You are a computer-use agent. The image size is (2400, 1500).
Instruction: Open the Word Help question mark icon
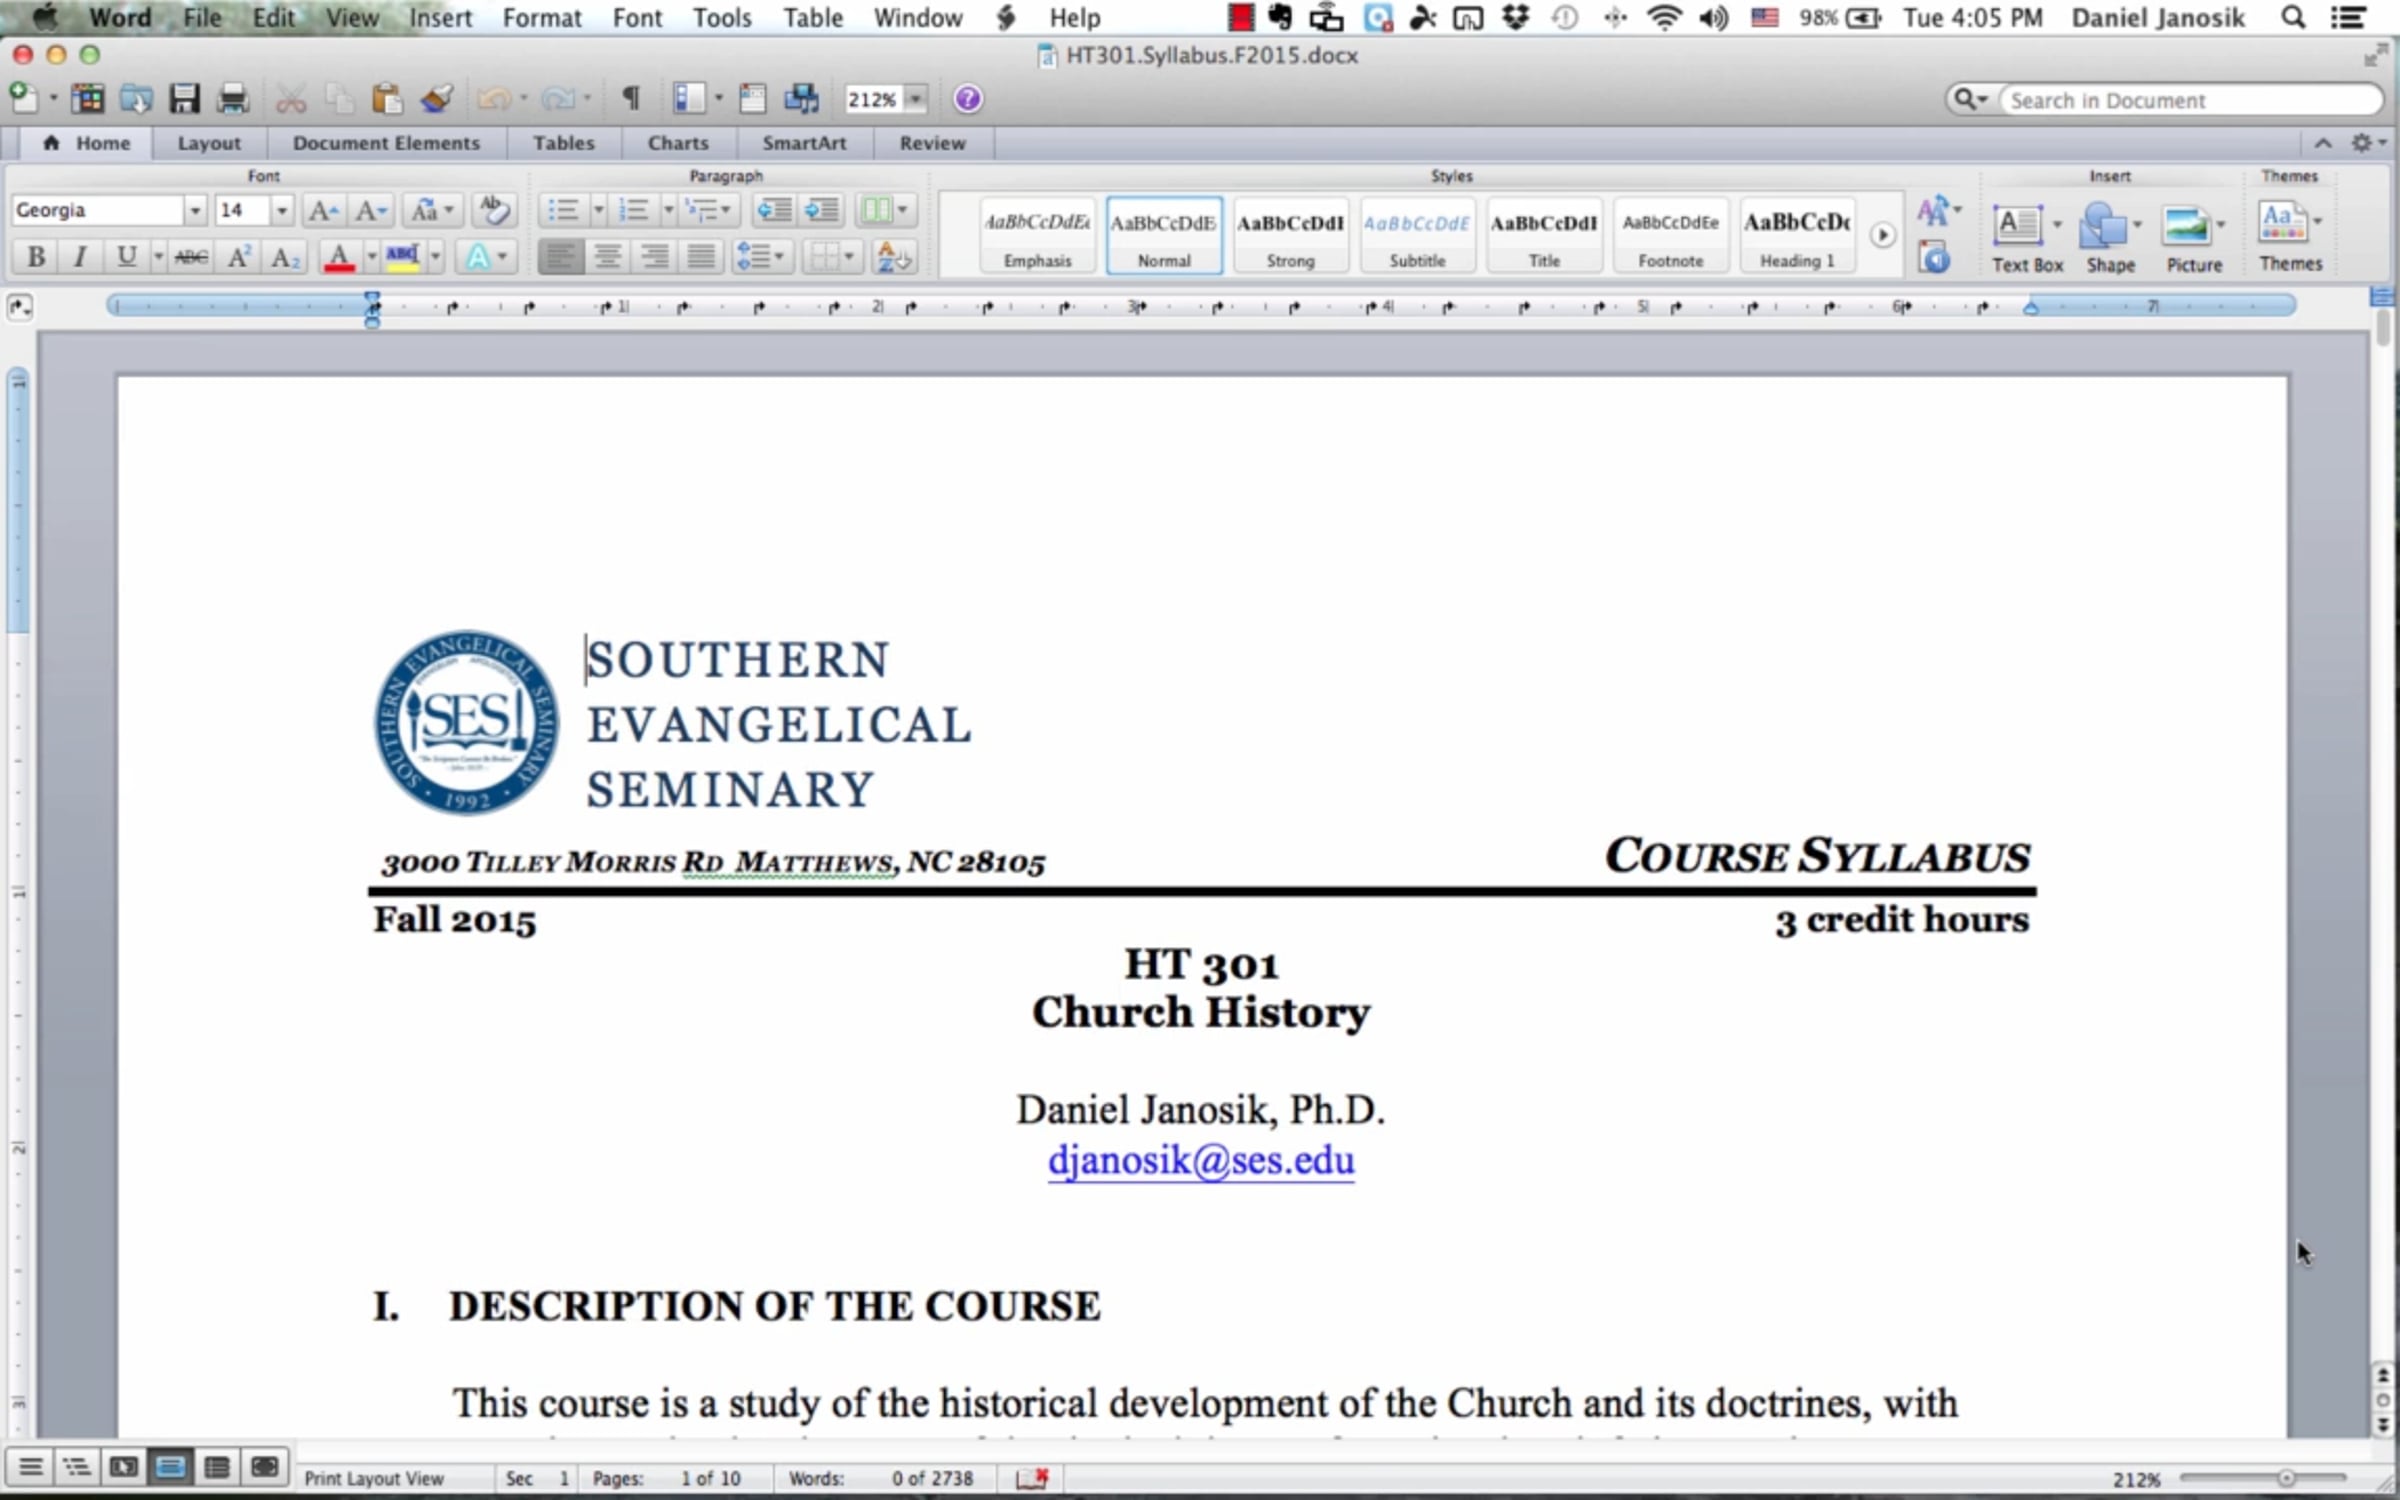click(x=967, y=98)
